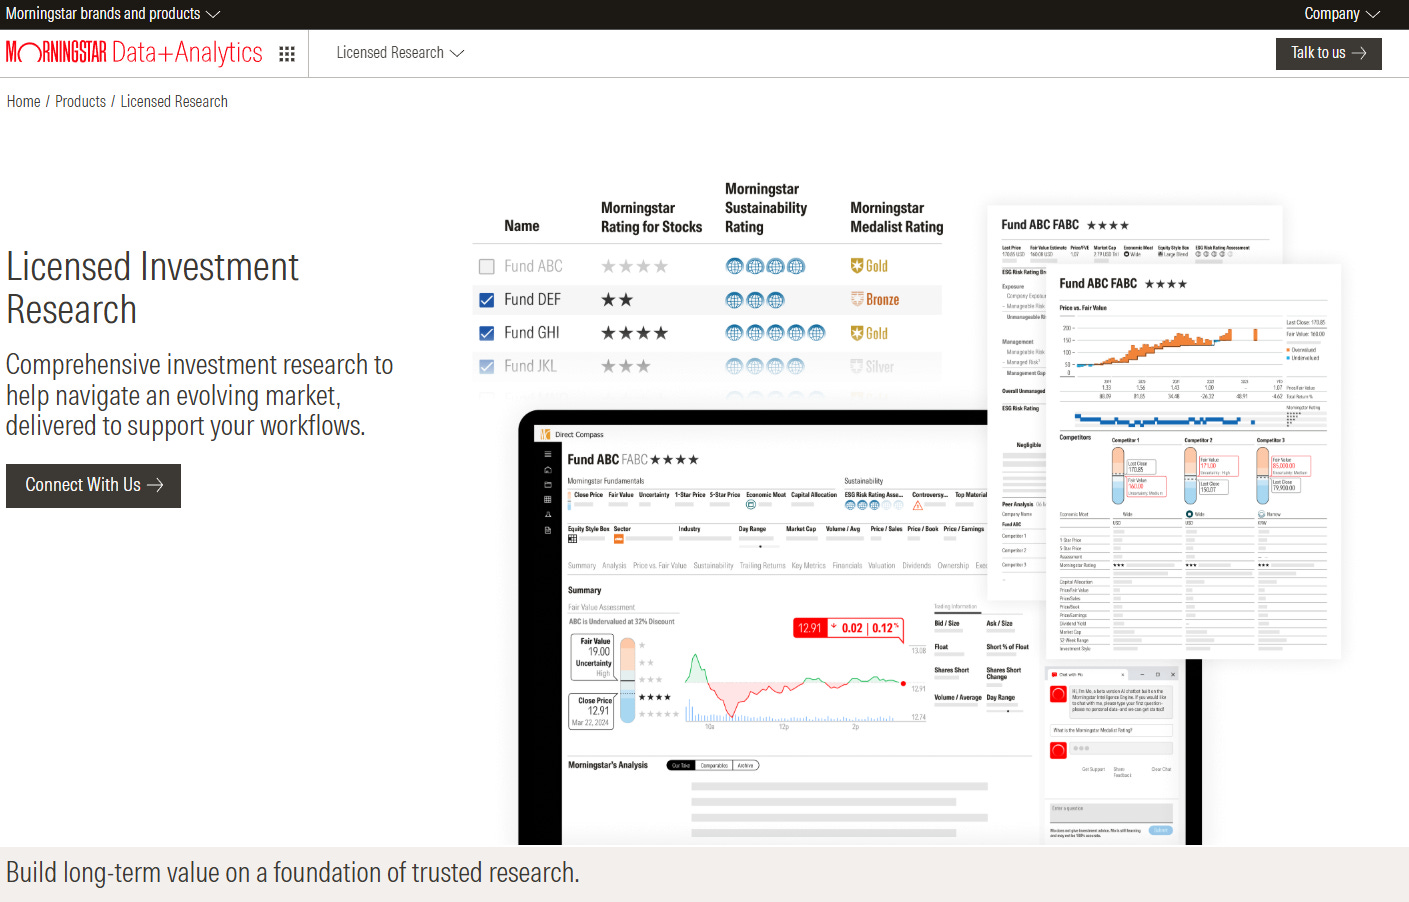Viewport: 1409px width, 902px height.
Task: Open the hamburger menu in Direct Compass sidebar
Action: pos(547,454)
